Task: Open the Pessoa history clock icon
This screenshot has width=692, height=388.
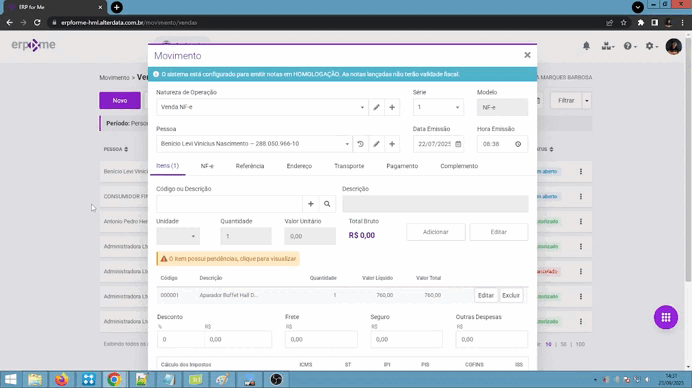Action: 360,144
